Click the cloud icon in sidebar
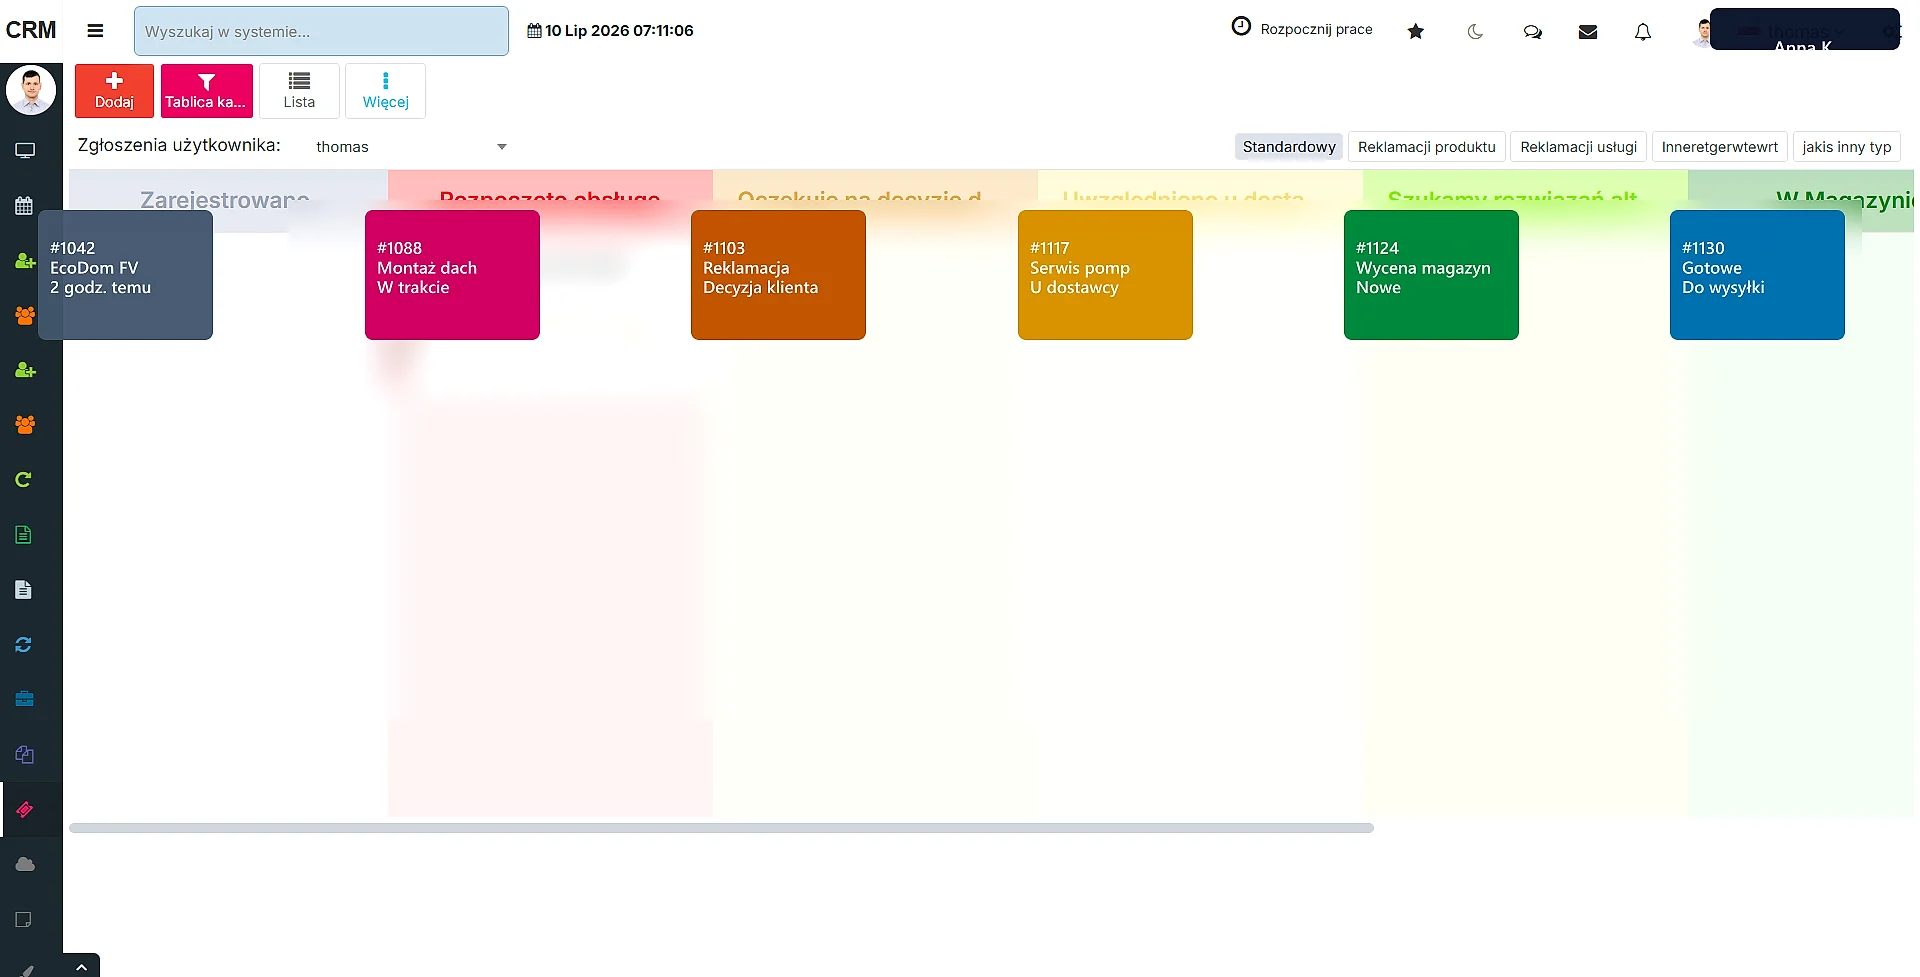1920x977 pixels. [25, 864]
